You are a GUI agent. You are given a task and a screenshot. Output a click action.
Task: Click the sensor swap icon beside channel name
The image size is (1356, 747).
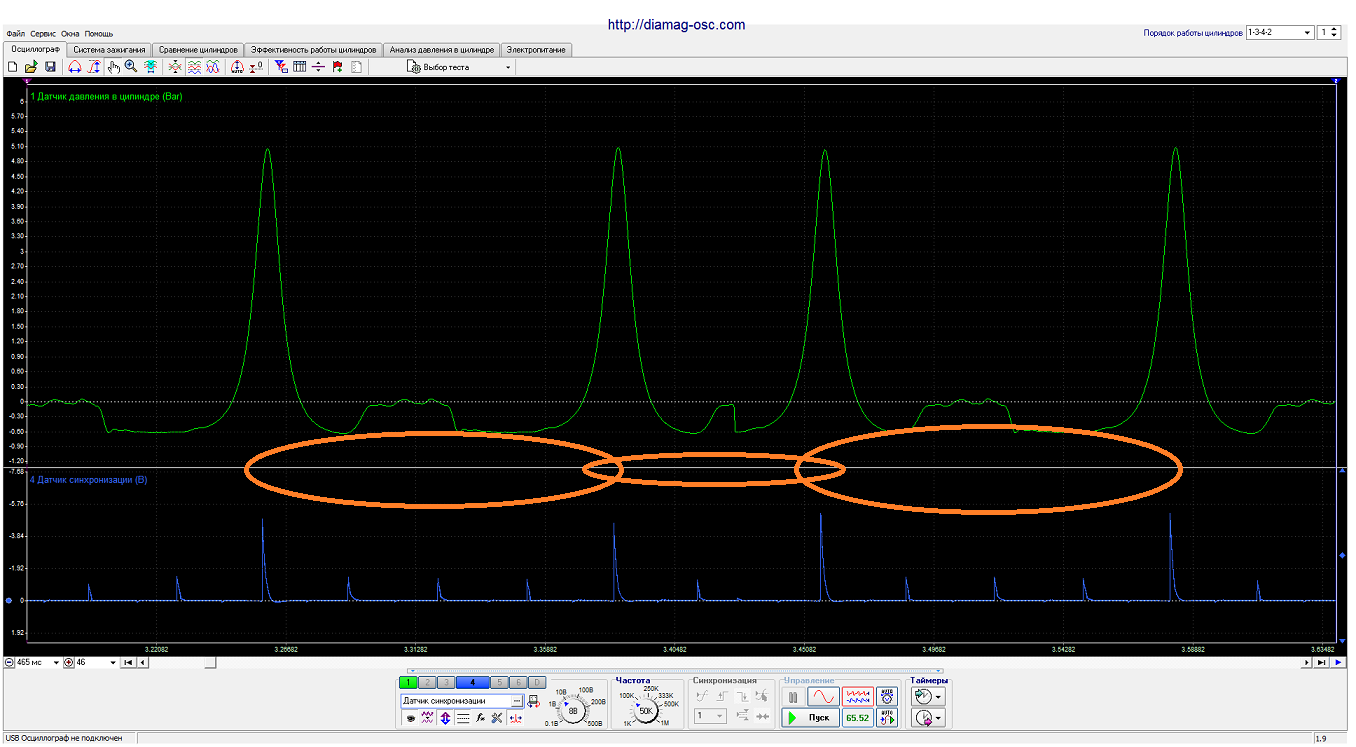(x=534, y=701)
